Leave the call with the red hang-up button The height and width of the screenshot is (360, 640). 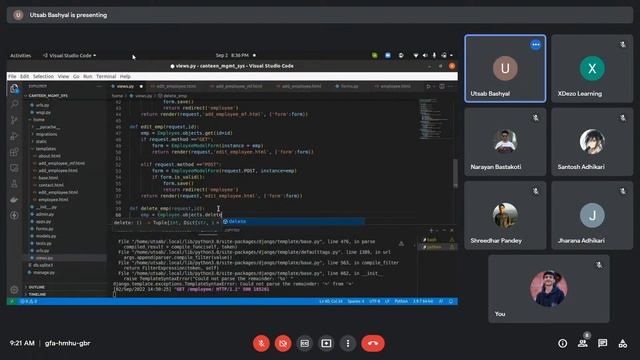(373, 343)
